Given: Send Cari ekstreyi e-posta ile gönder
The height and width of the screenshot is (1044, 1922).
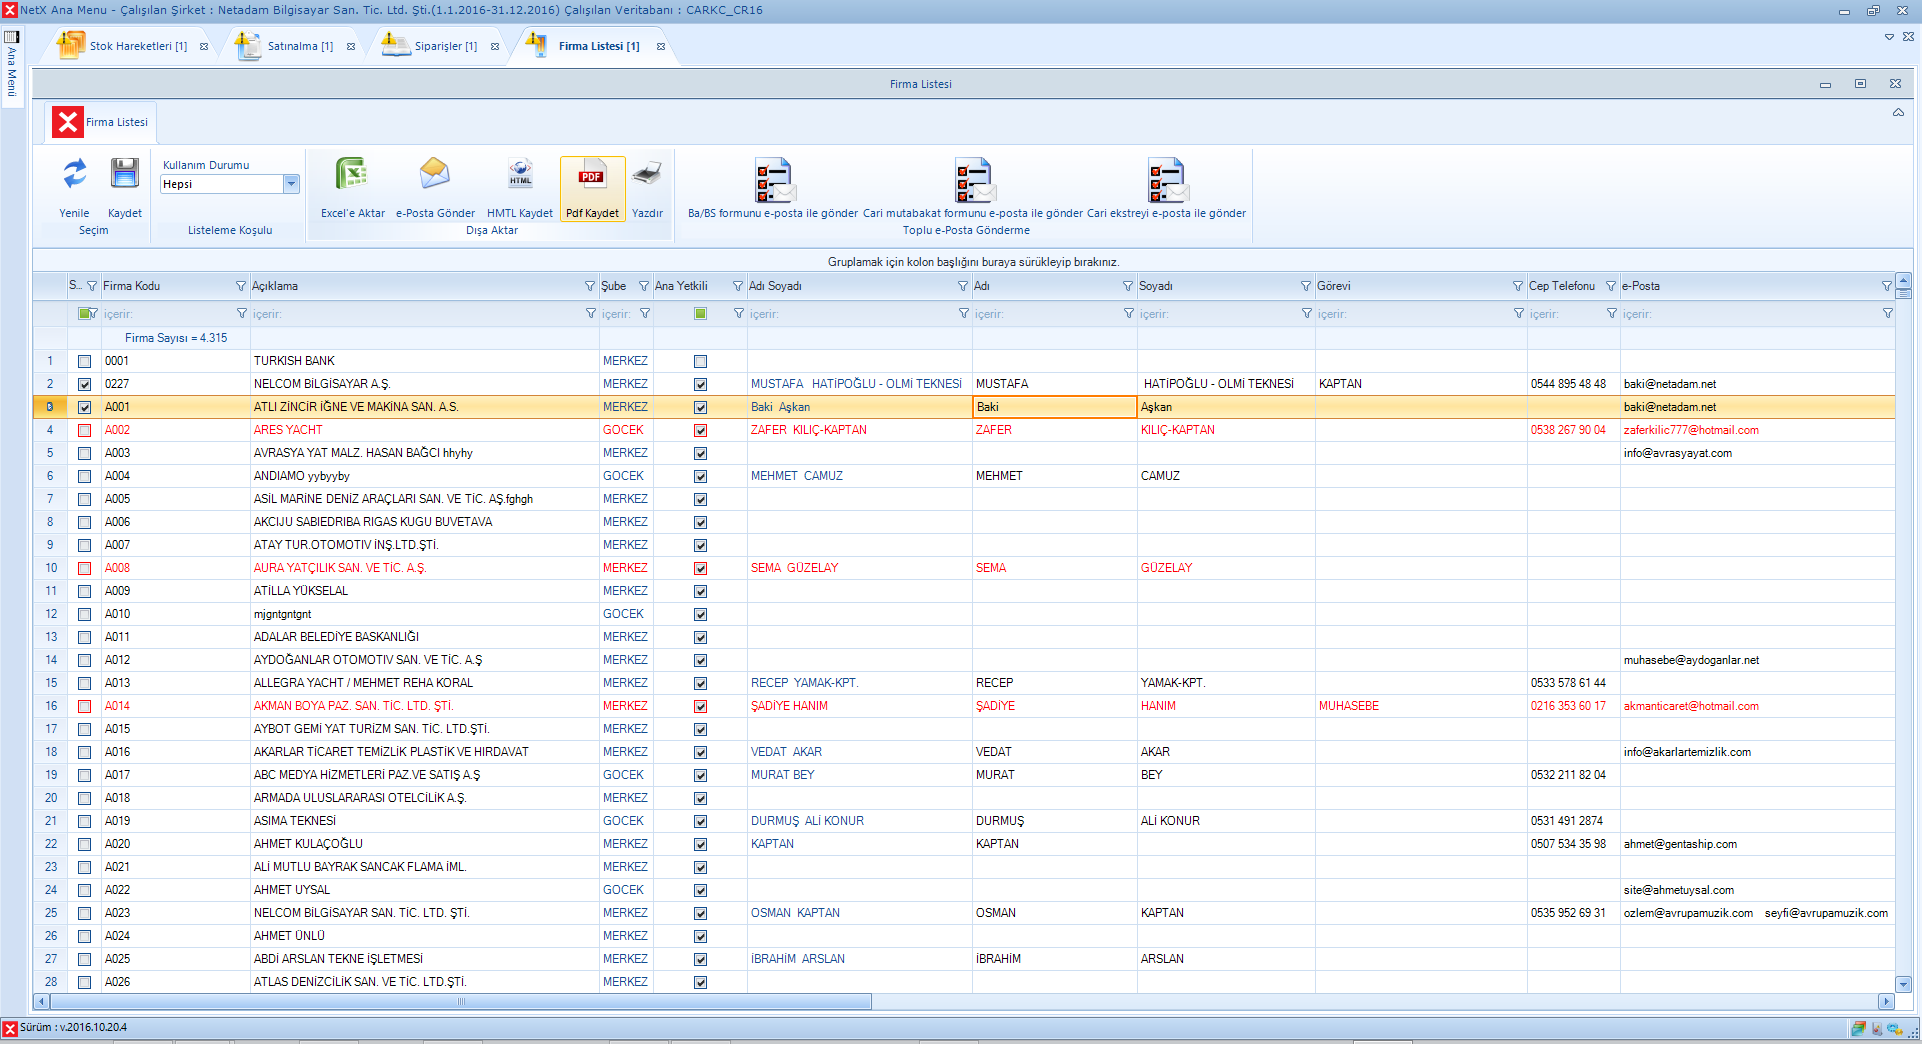Looking at the screenshot, I should 1166,181.
